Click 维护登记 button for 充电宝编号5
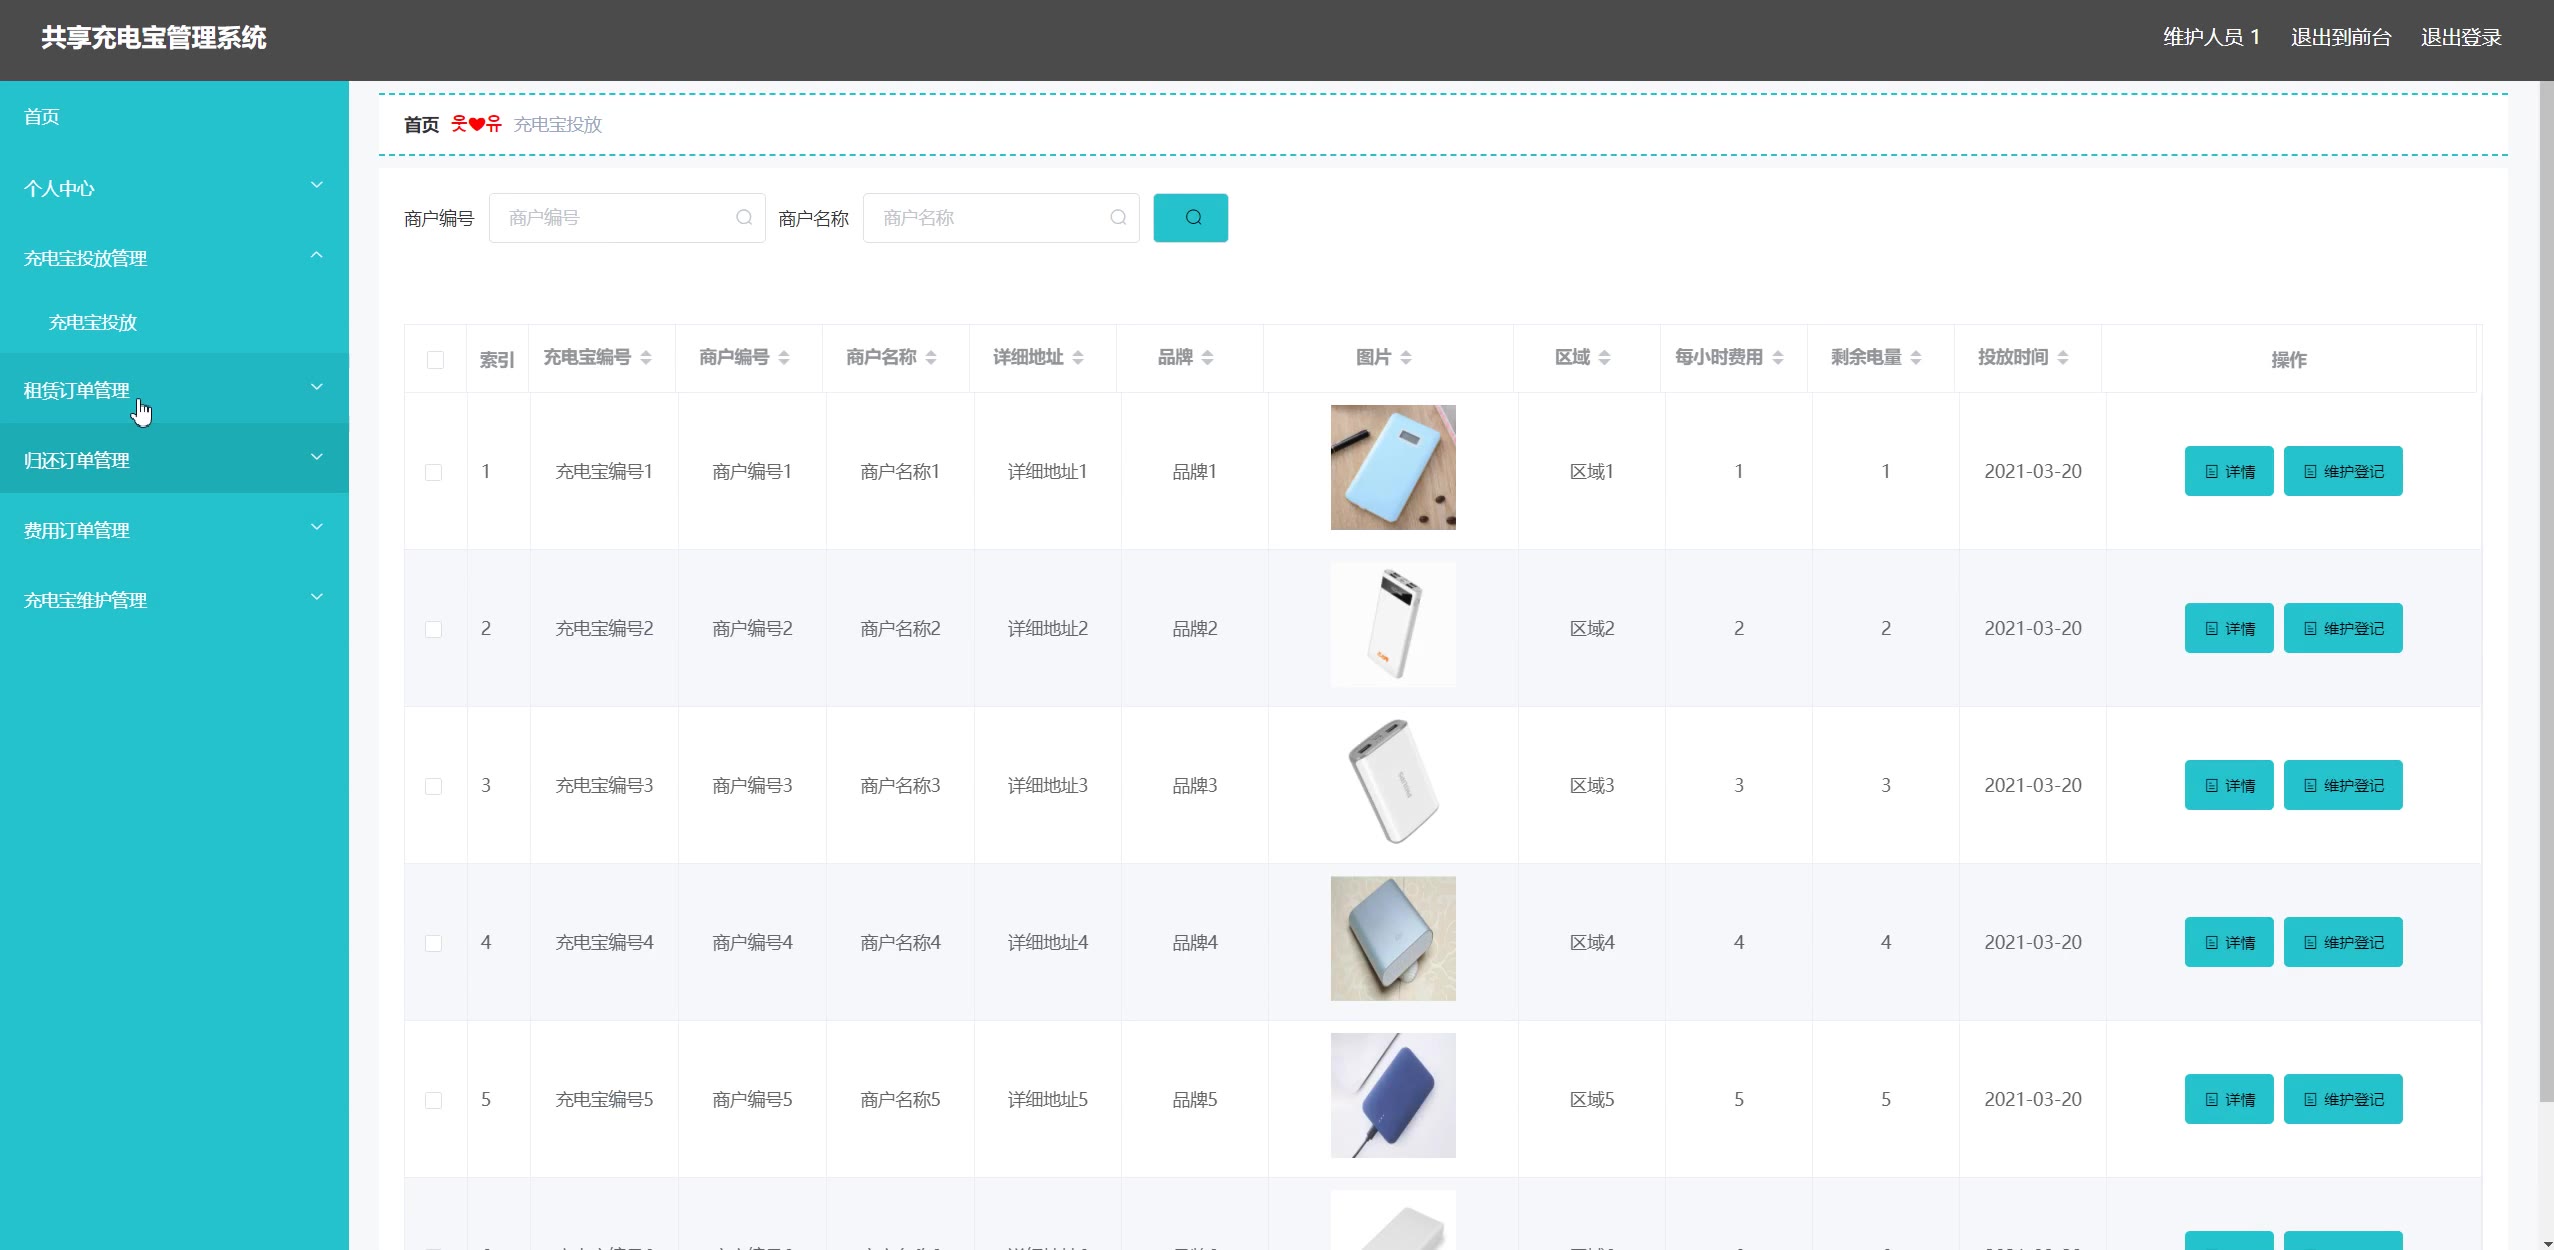Image resolution: width=2554 pixels, height=1250 pixels. coord(2343,1099)
